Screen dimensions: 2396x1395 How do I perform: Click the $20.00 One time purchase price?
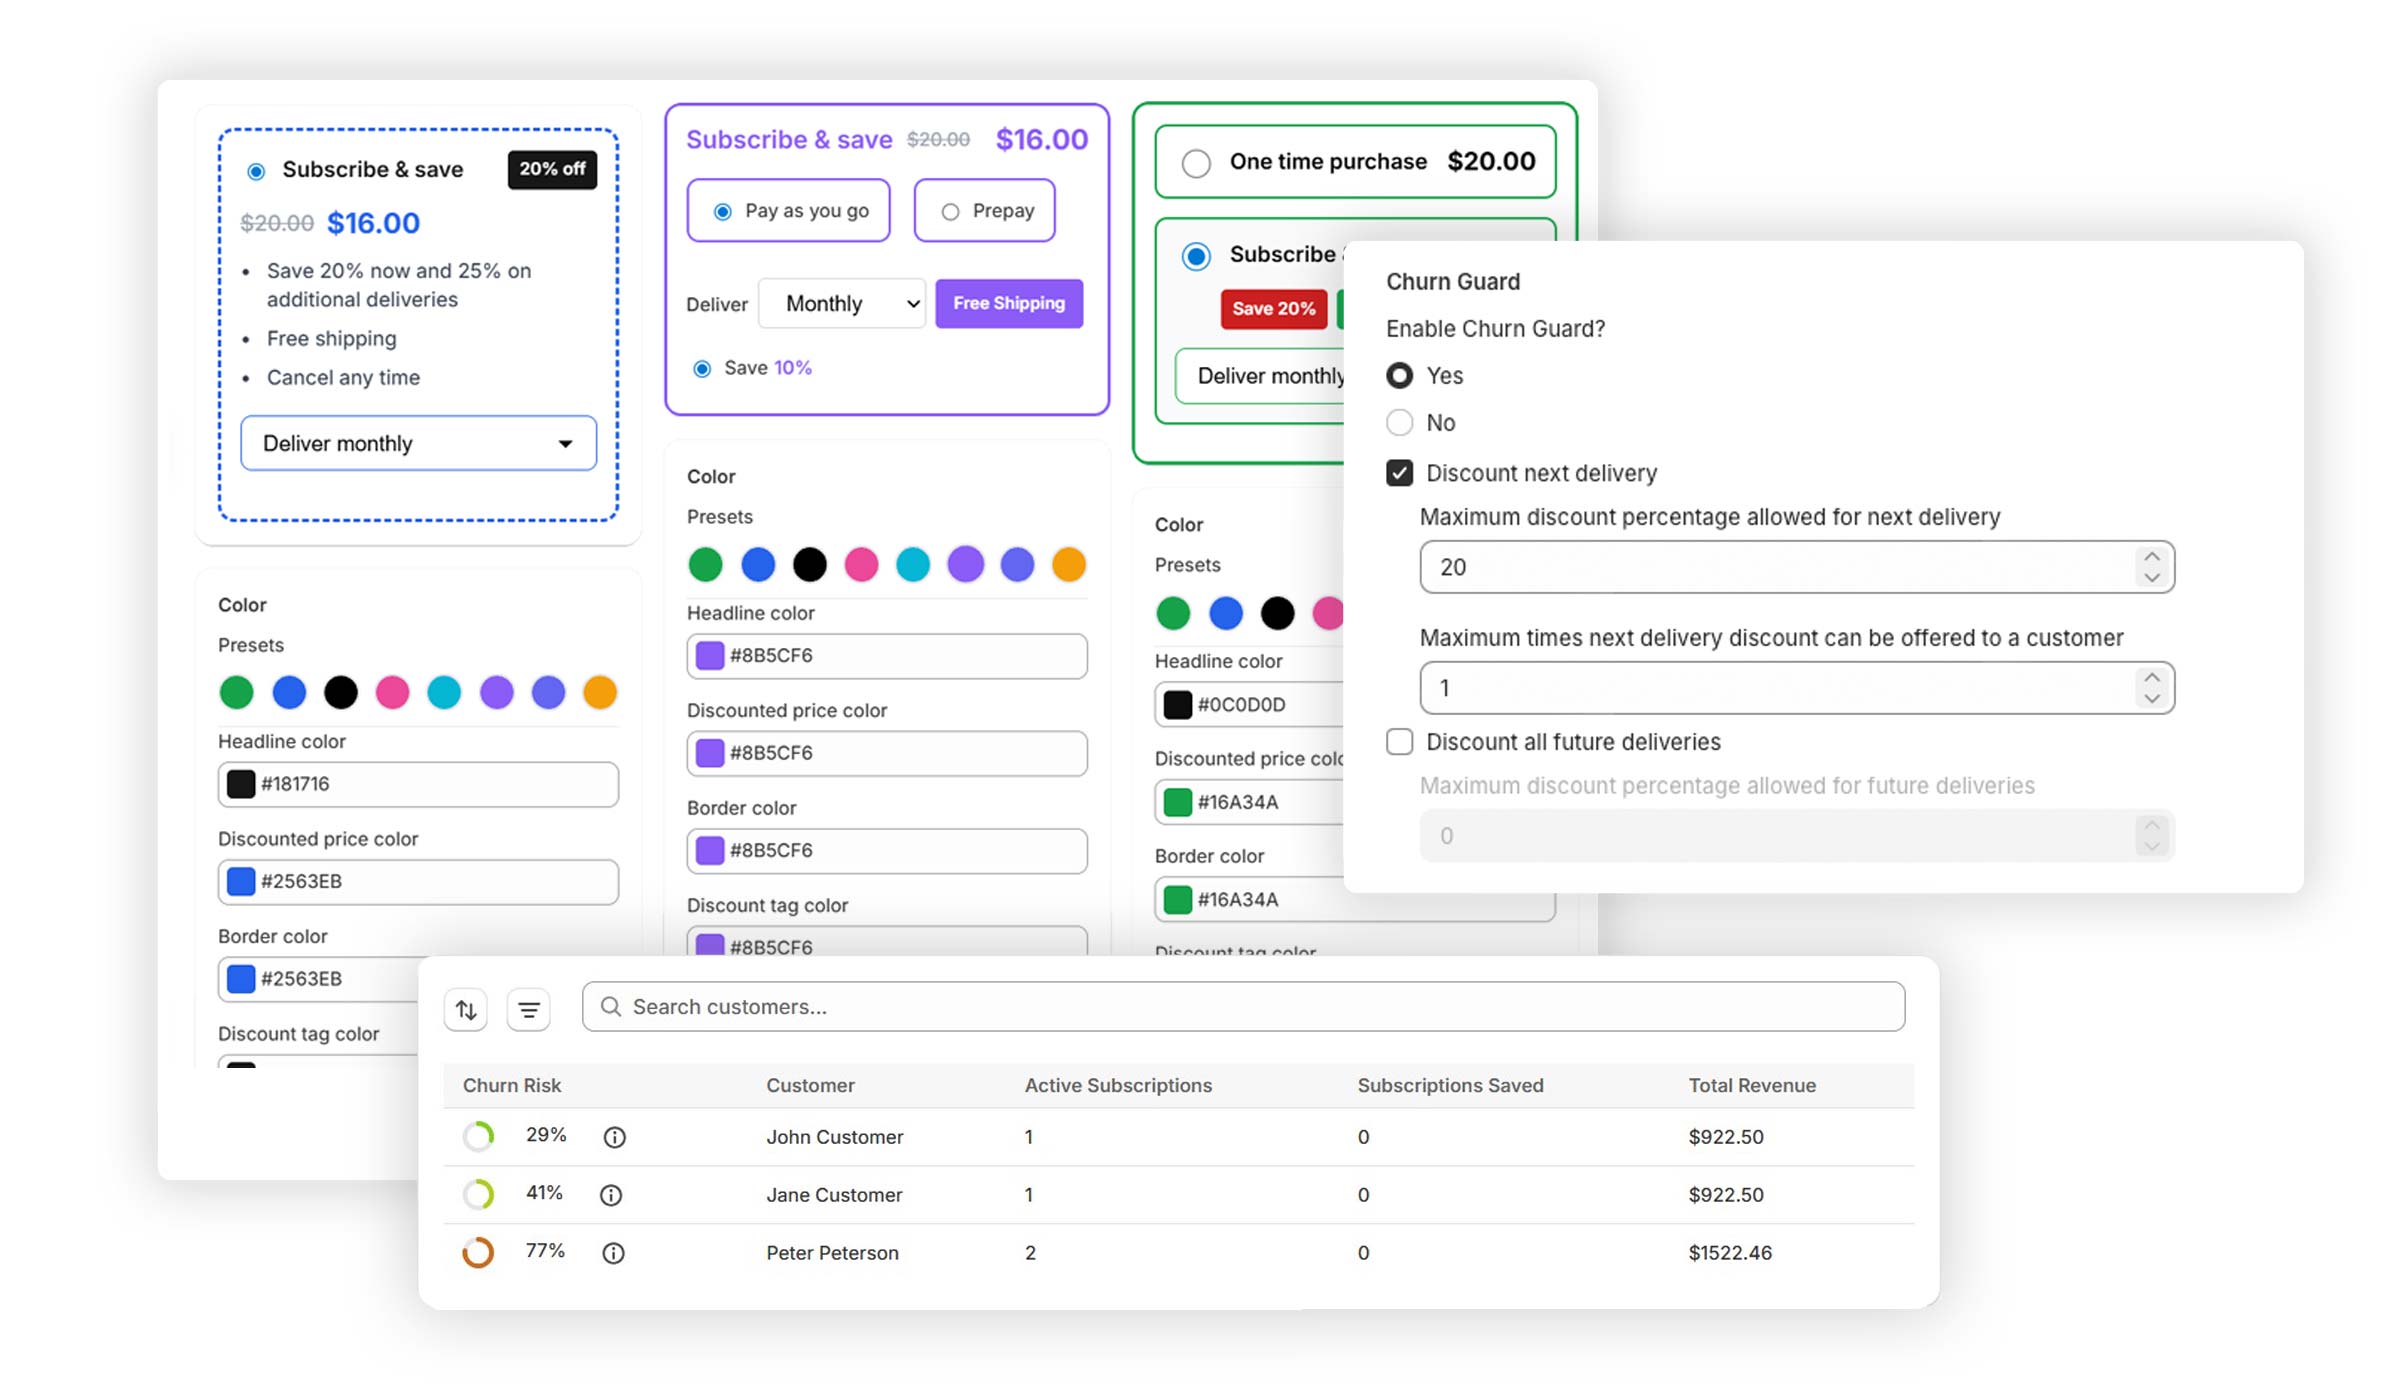pos(1491,162)
